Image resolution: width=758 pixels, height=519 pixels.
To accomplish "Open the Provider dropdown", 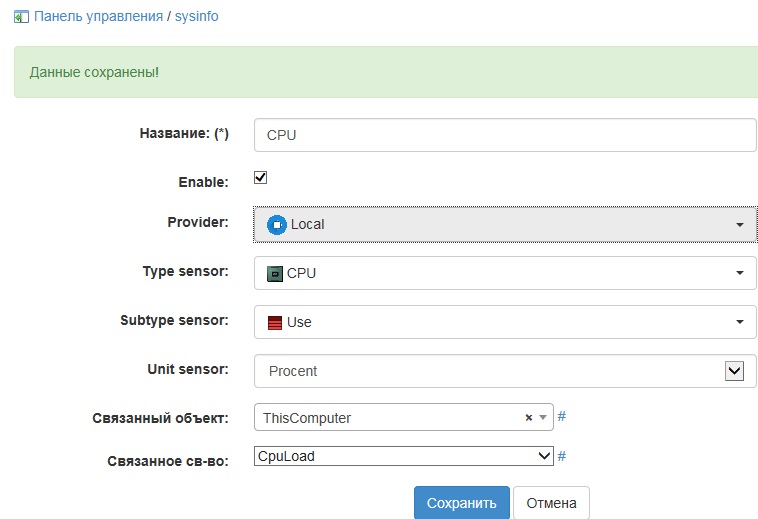I will [x=505, y=224].
